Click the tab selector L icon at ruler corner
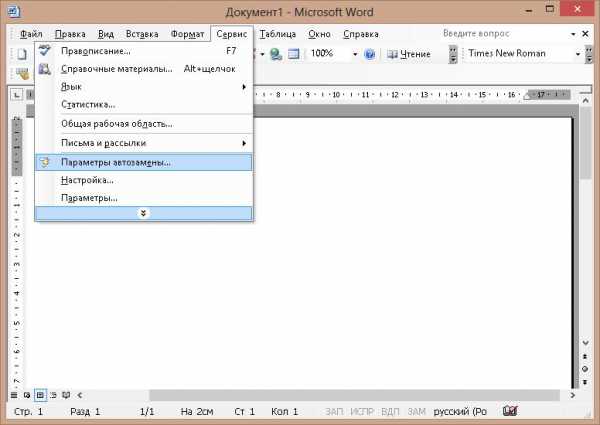 pyautogui.click(x=16, y=94)
